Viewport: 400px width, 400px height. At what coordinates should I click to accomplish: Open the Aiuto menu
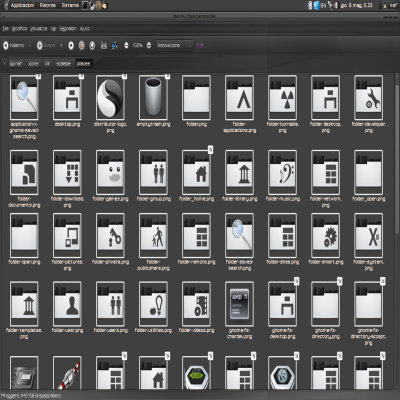pos(85,29)
